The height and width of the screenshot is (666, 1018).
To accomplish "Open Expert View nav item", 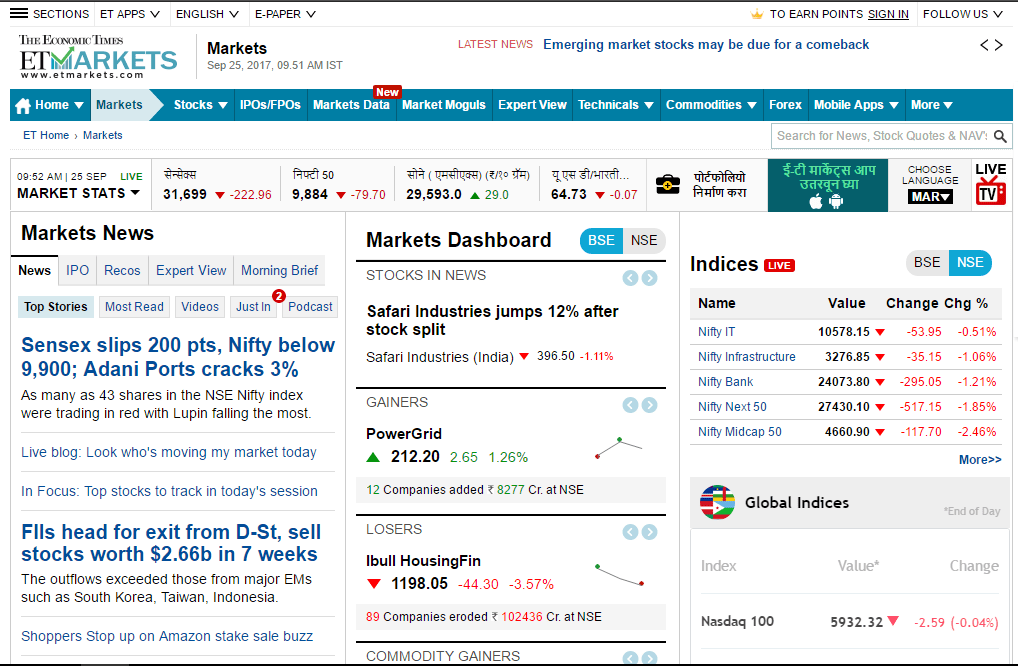I will pos(532,105).
